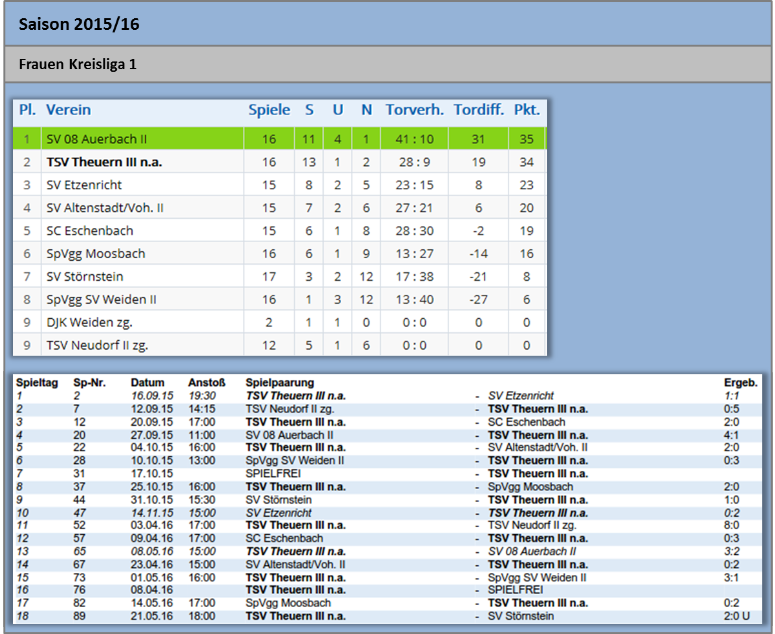The image size is (775, 634).
Task: Click the fixture date '04.10.15'
Action: coord(152,448)
